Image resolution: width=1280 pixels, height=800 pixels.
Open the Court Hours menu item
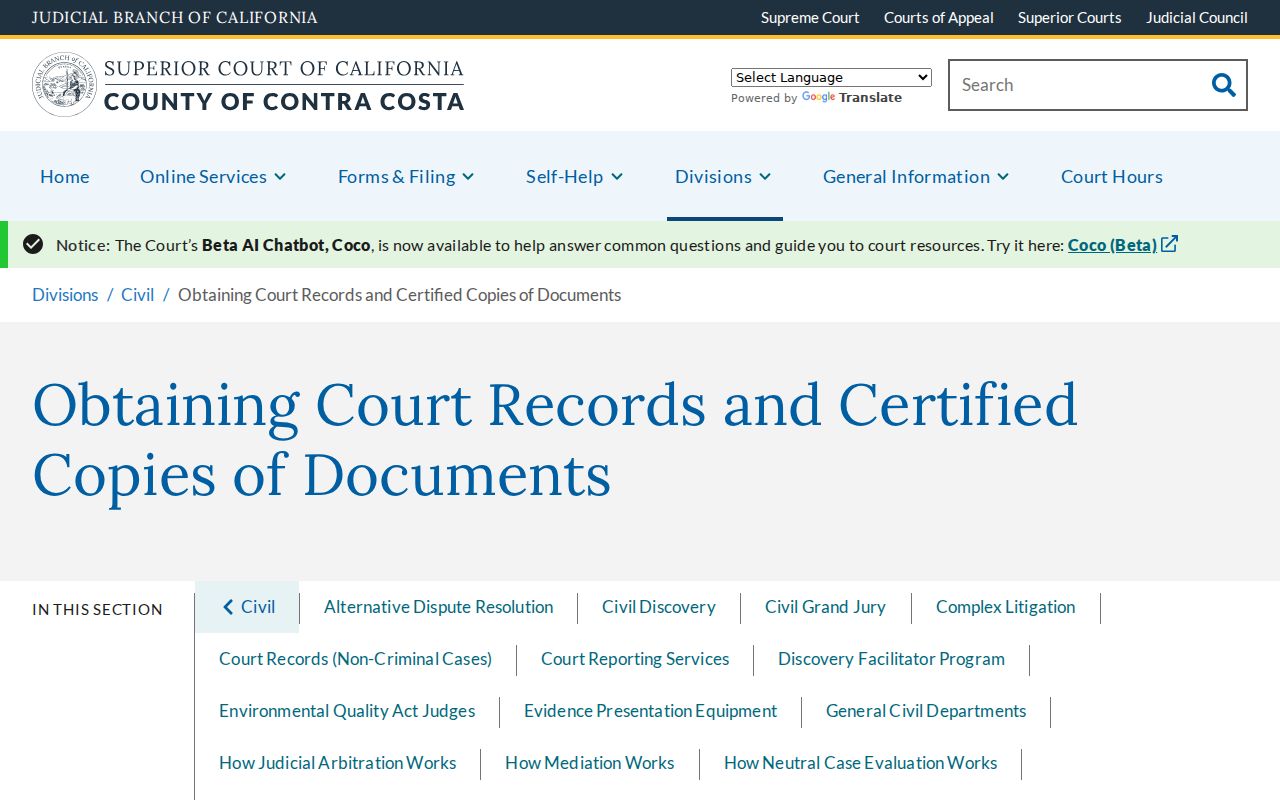[x=1112, y=176]
